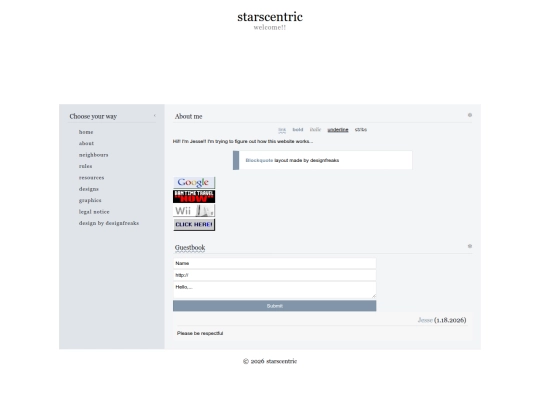This screenshot has height=405, width=540.
Task: Click the © 2026 starscentric footer text
Action: tap(270, 361)
